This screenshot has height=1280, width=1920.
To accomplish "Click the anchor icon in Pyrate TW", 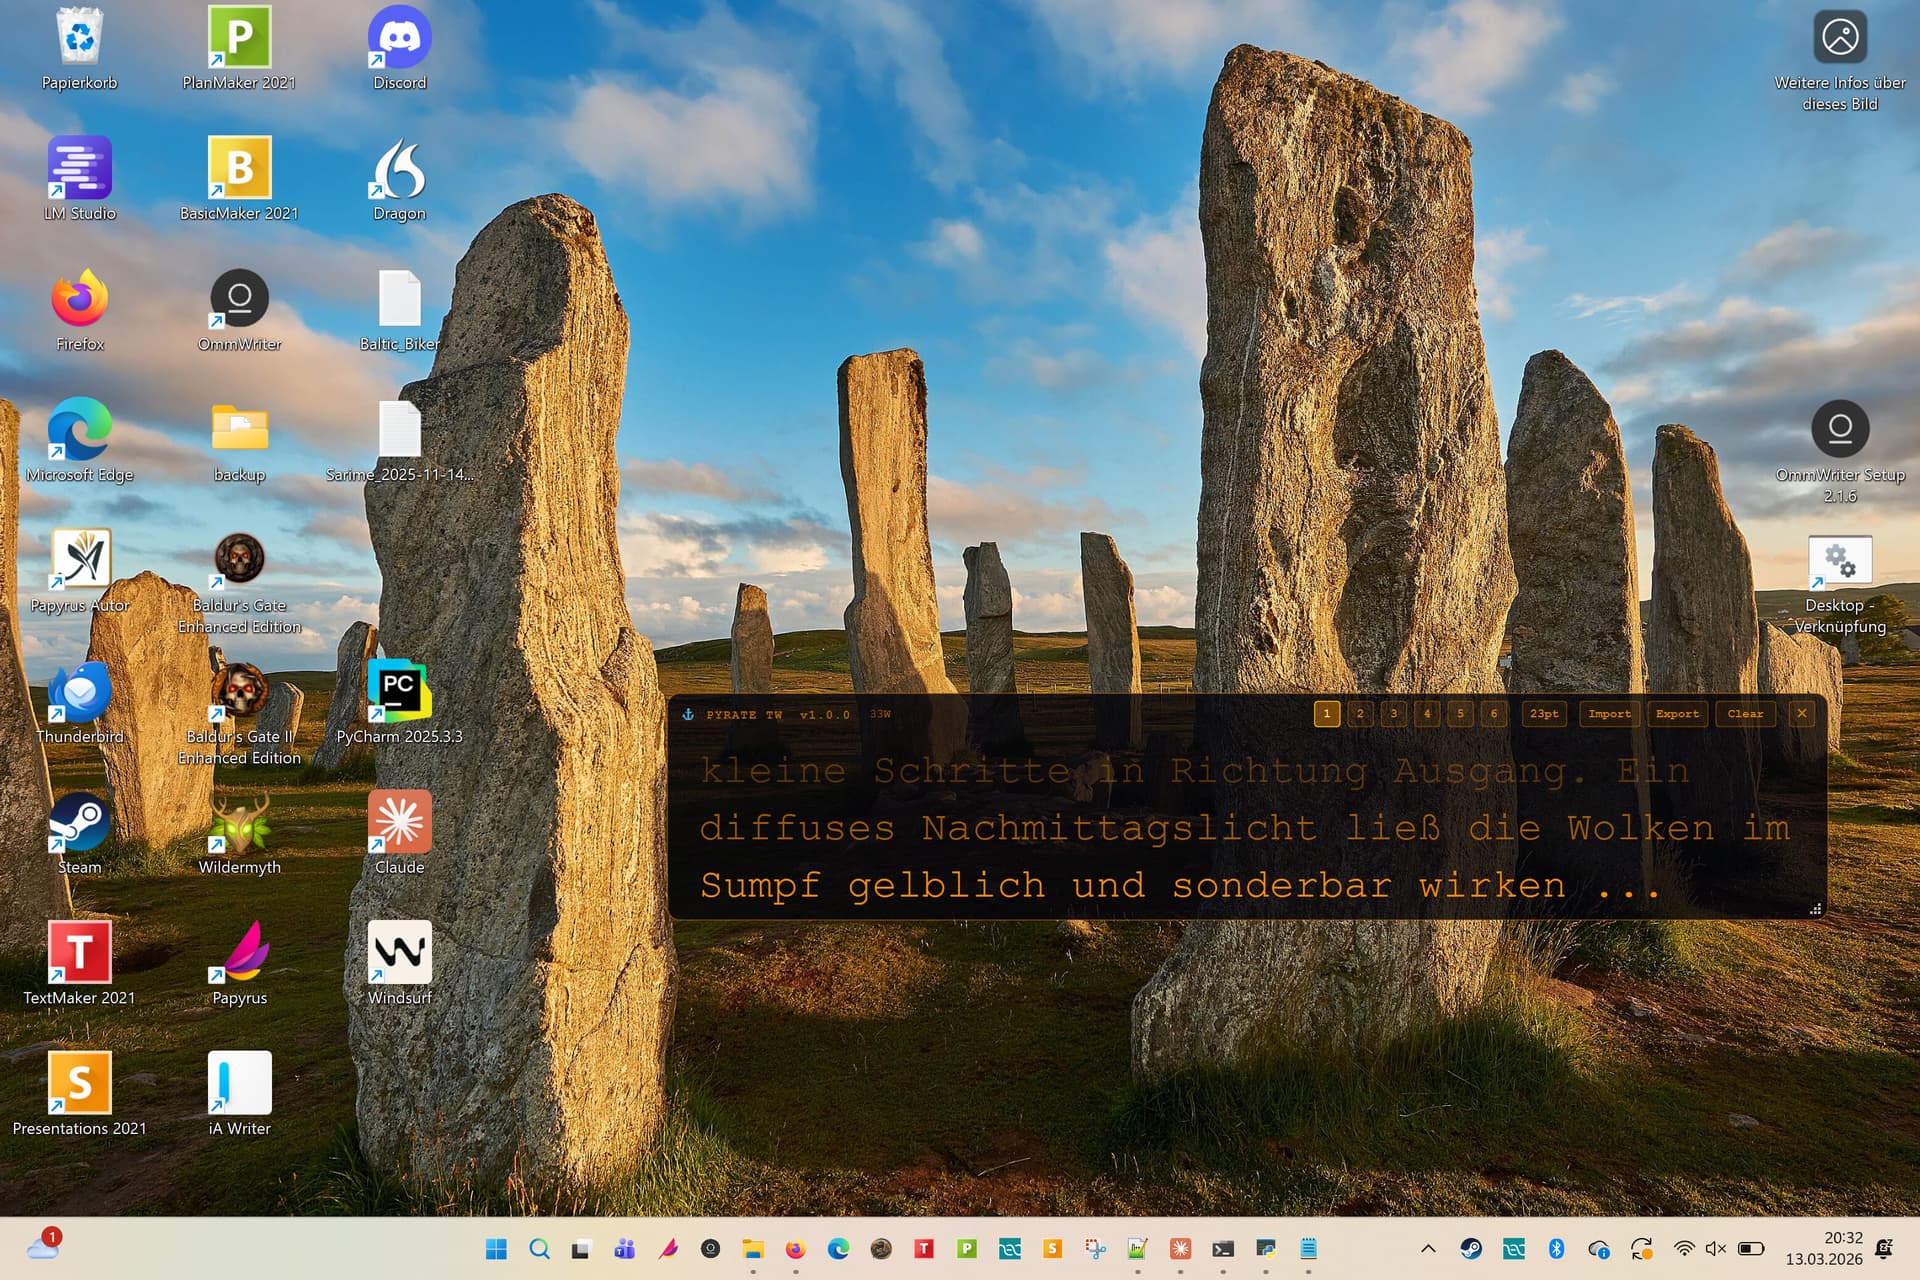I will tap(688, 714).
